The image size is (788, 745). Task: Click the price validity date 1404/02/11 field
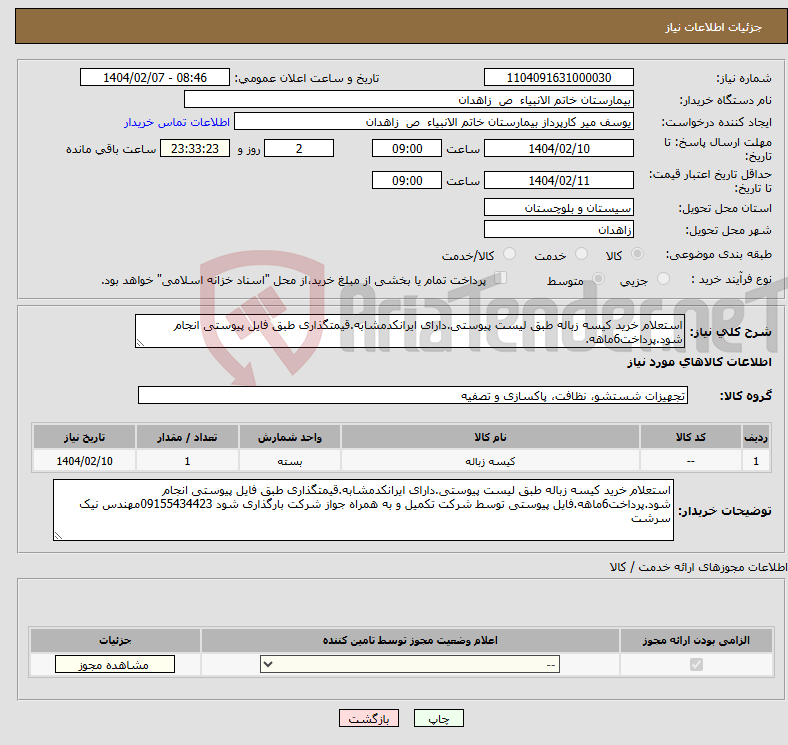(558, 180)
